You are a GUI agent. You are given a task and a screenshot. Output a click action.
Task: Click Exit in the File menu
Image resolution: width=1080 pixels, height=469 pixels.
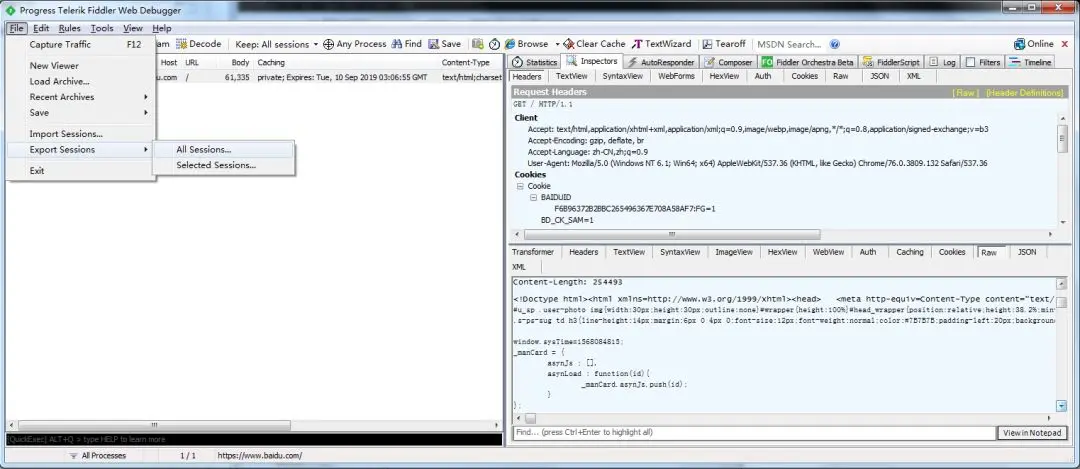coord(81,171)
